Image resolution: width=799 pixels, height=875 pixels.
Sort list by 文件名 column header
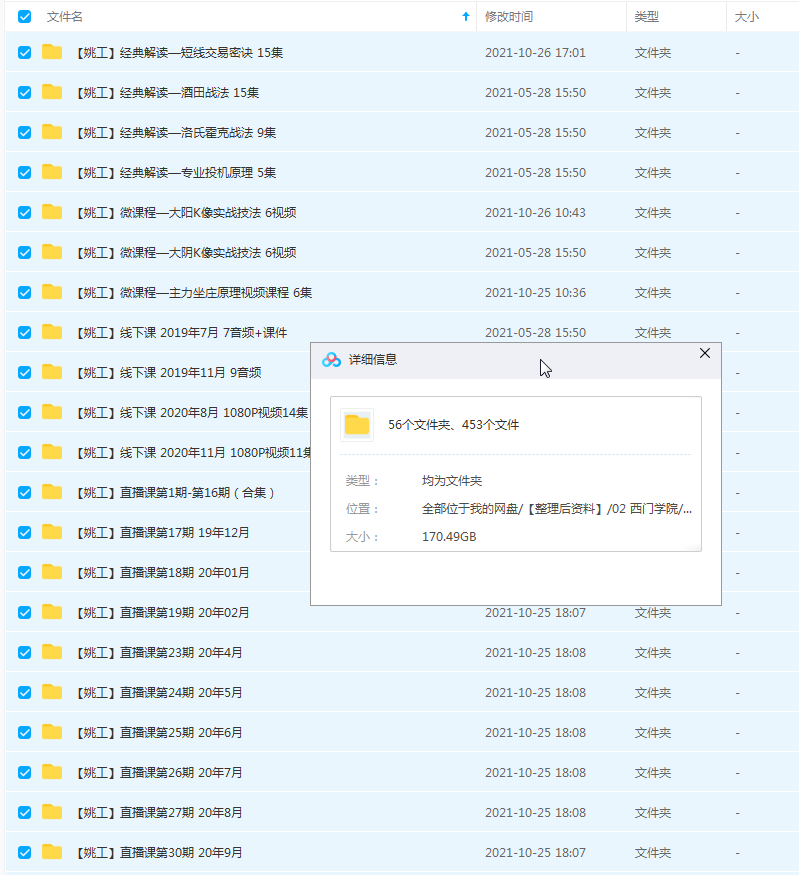tap(65, 17)
